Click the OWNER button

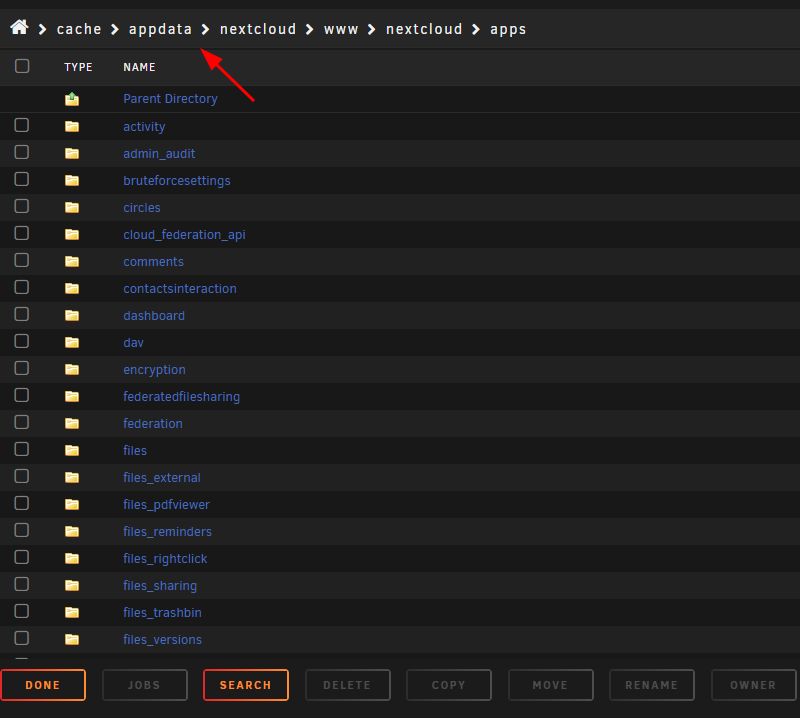754,685
